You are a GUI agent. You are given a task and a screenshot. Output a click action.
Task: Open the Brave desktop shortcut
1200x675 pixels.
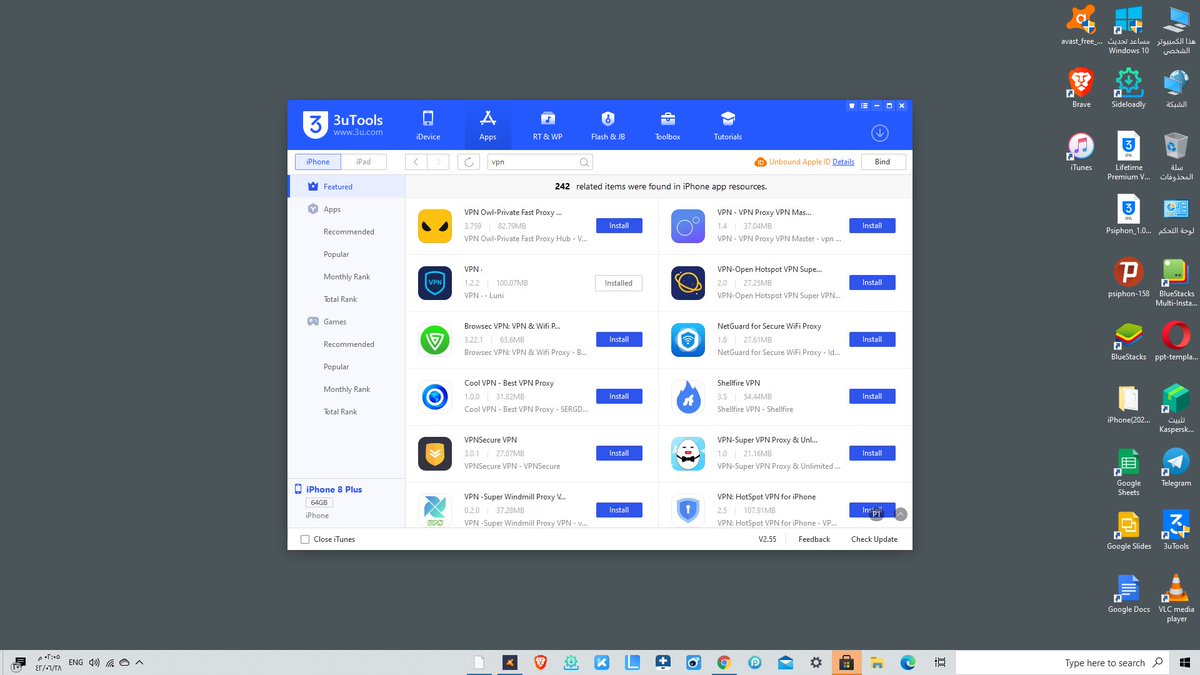[x=1081, y=88]
